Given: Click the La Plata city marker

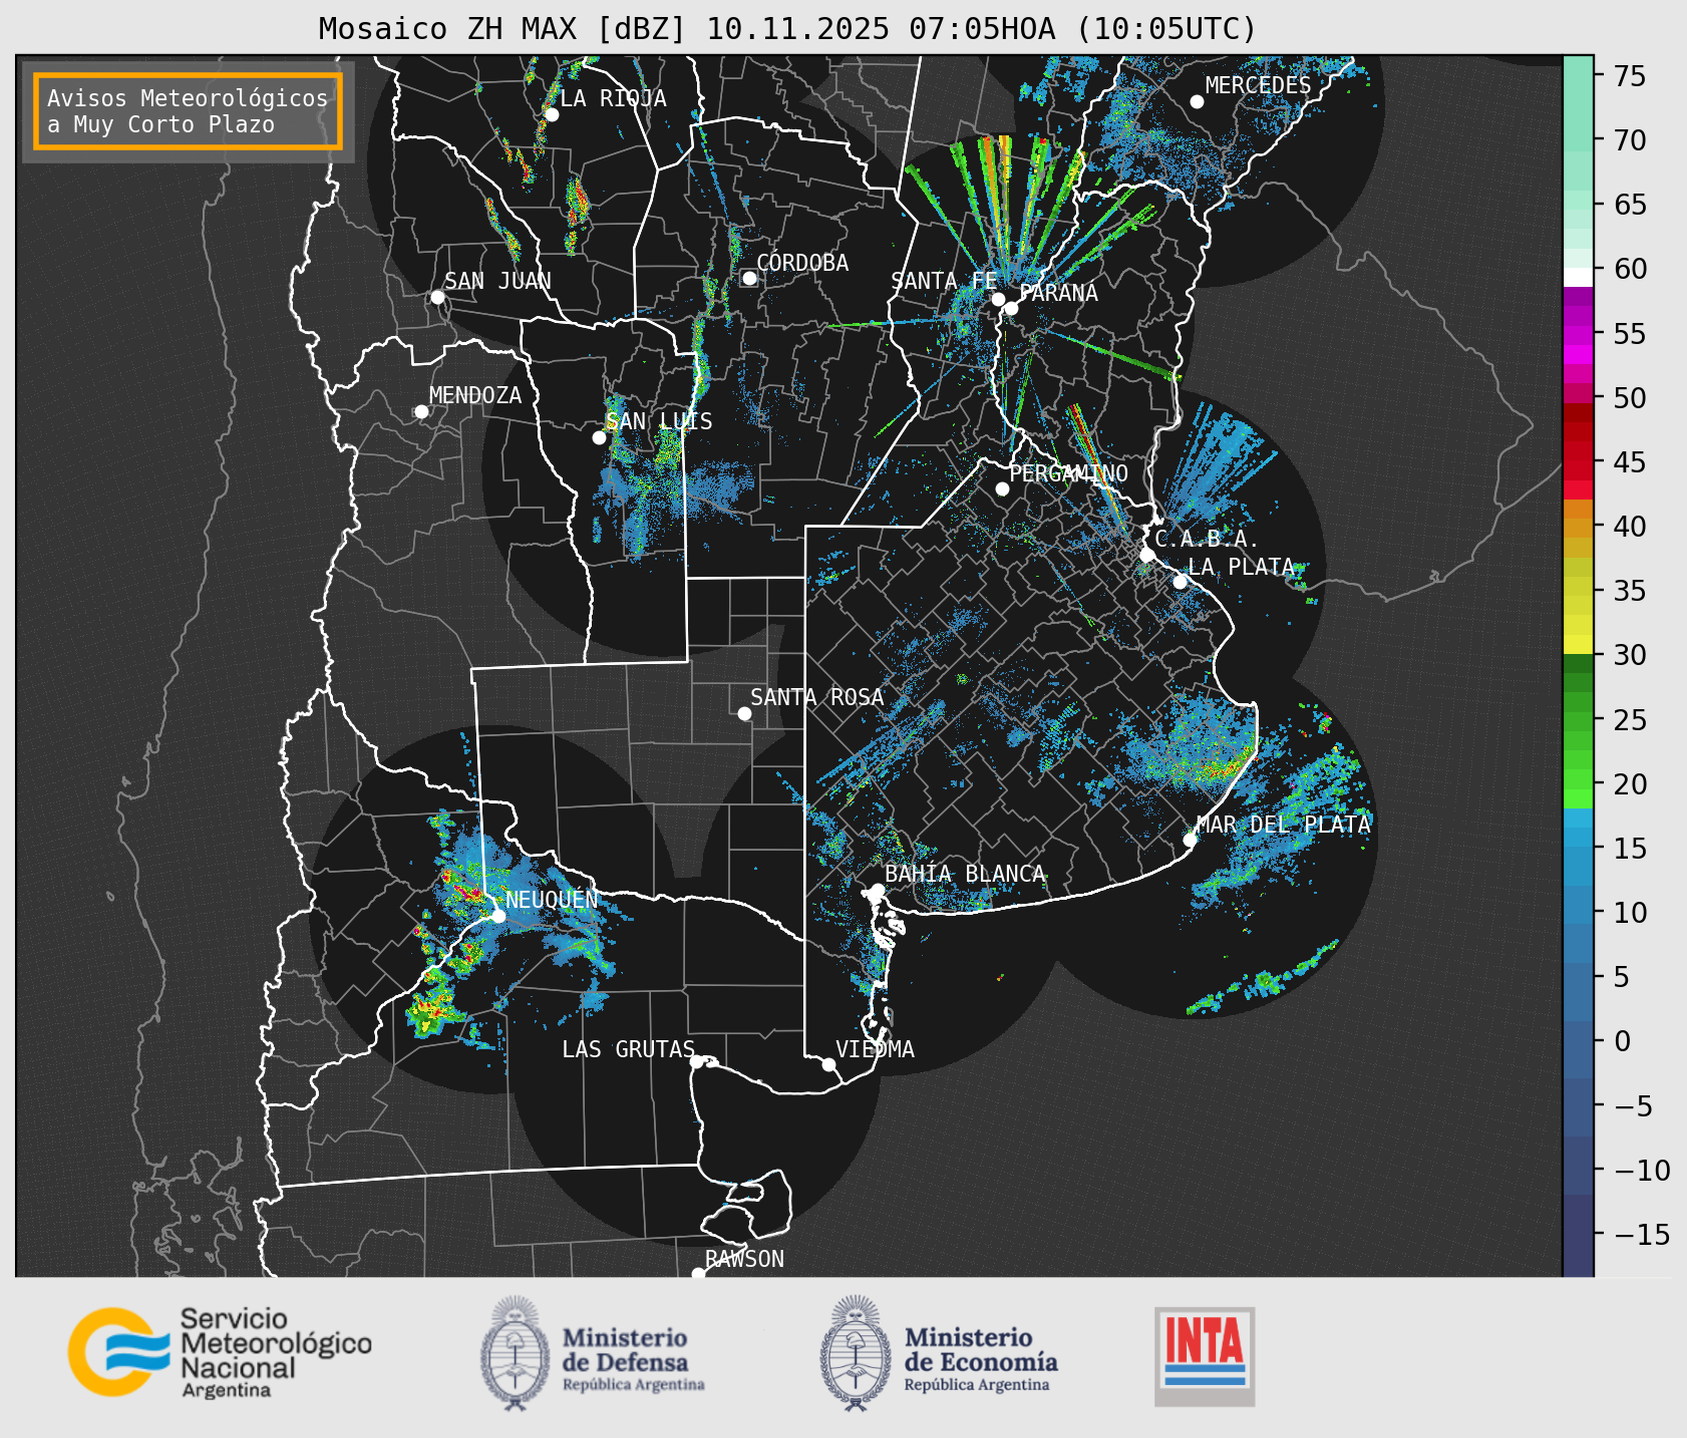Looking at the screenshot, I should pos(1180,582).
